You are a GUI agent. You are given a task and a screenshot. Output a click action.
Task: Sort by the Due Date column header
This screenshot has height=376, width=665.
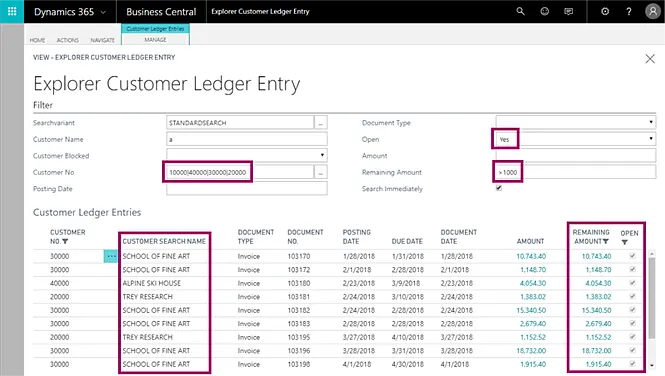(x=407, y=241)
